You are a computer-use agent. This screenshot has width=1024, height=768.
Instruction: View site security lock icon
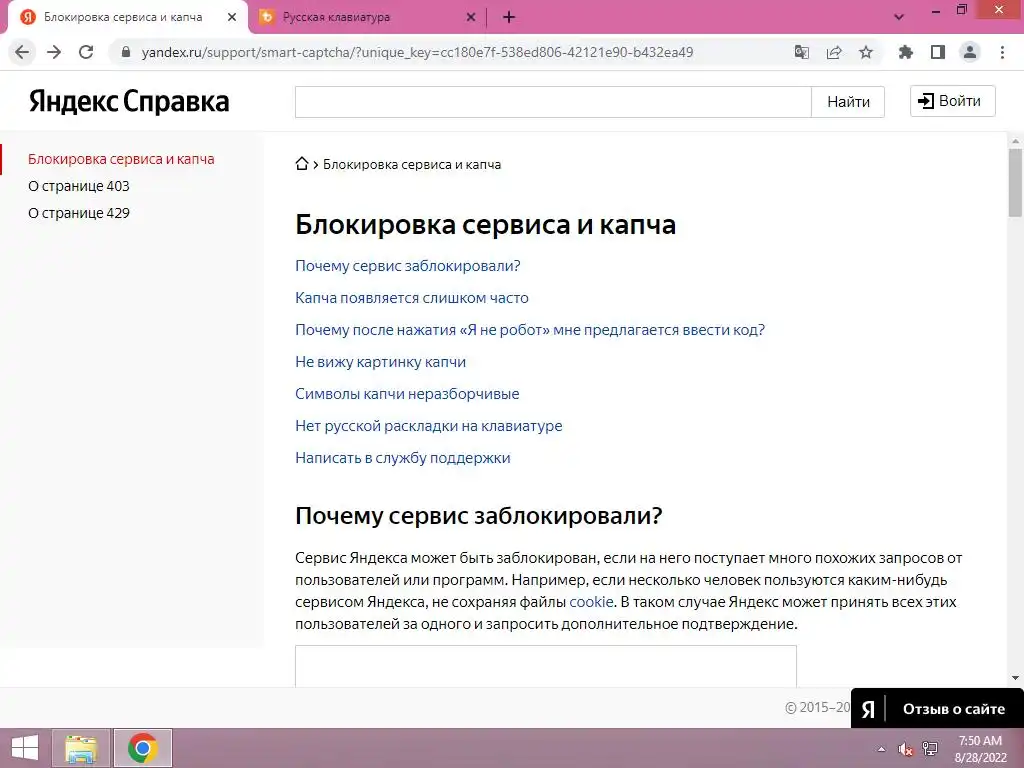click(126, 52)
